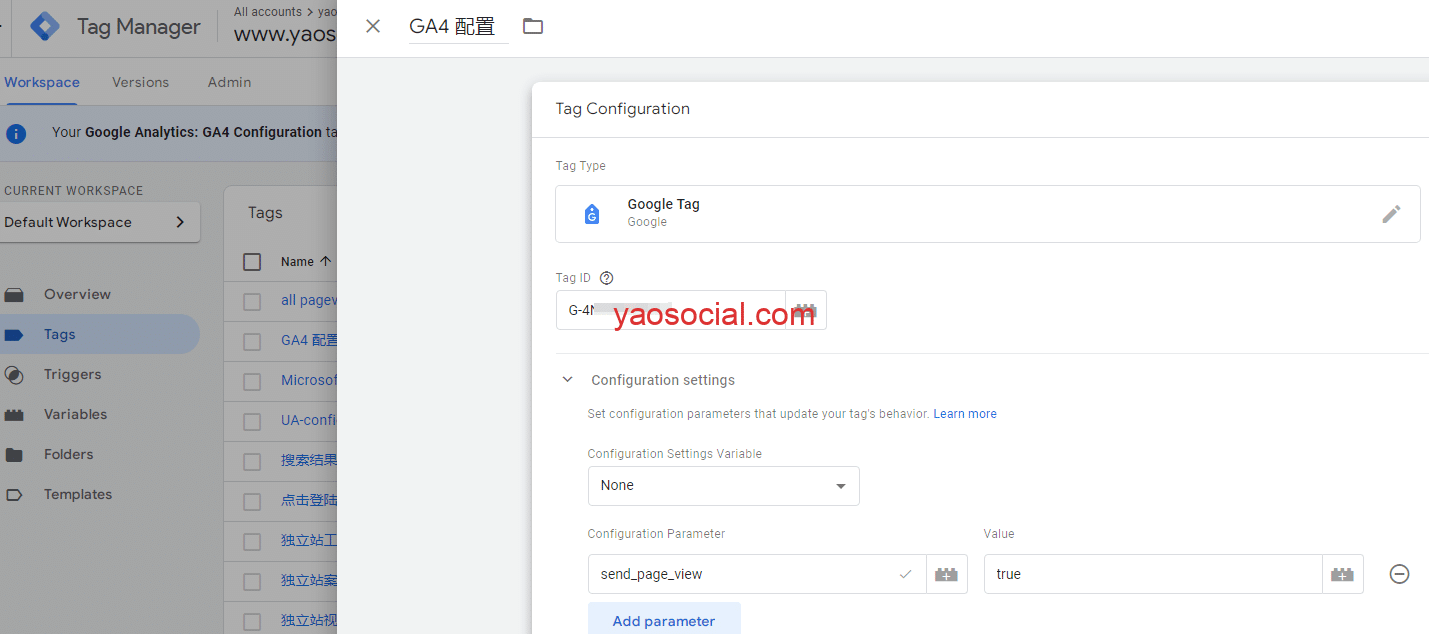Open the Configuration Settings Variable dropdown

pos(723,486)
